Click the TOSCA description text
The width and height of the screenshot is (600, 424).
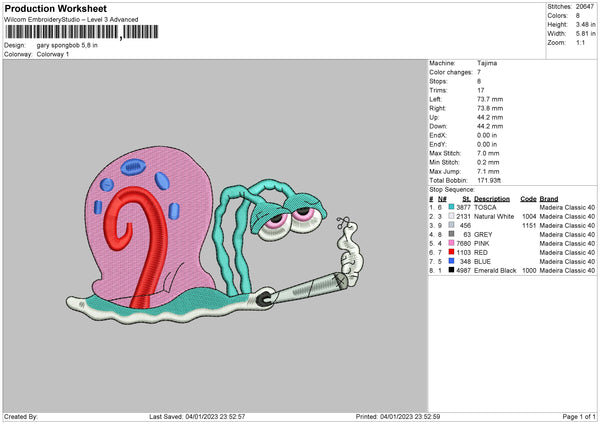pos(485,207)
